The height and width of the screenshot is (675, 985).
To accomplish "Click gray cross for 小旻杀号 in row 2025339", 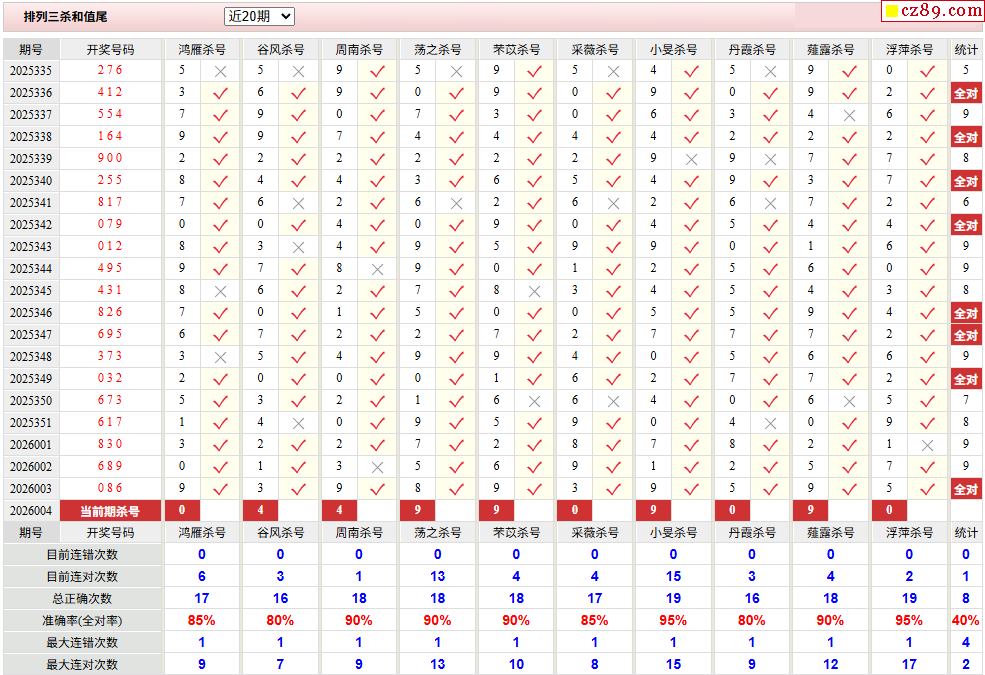I will (691, 159).
